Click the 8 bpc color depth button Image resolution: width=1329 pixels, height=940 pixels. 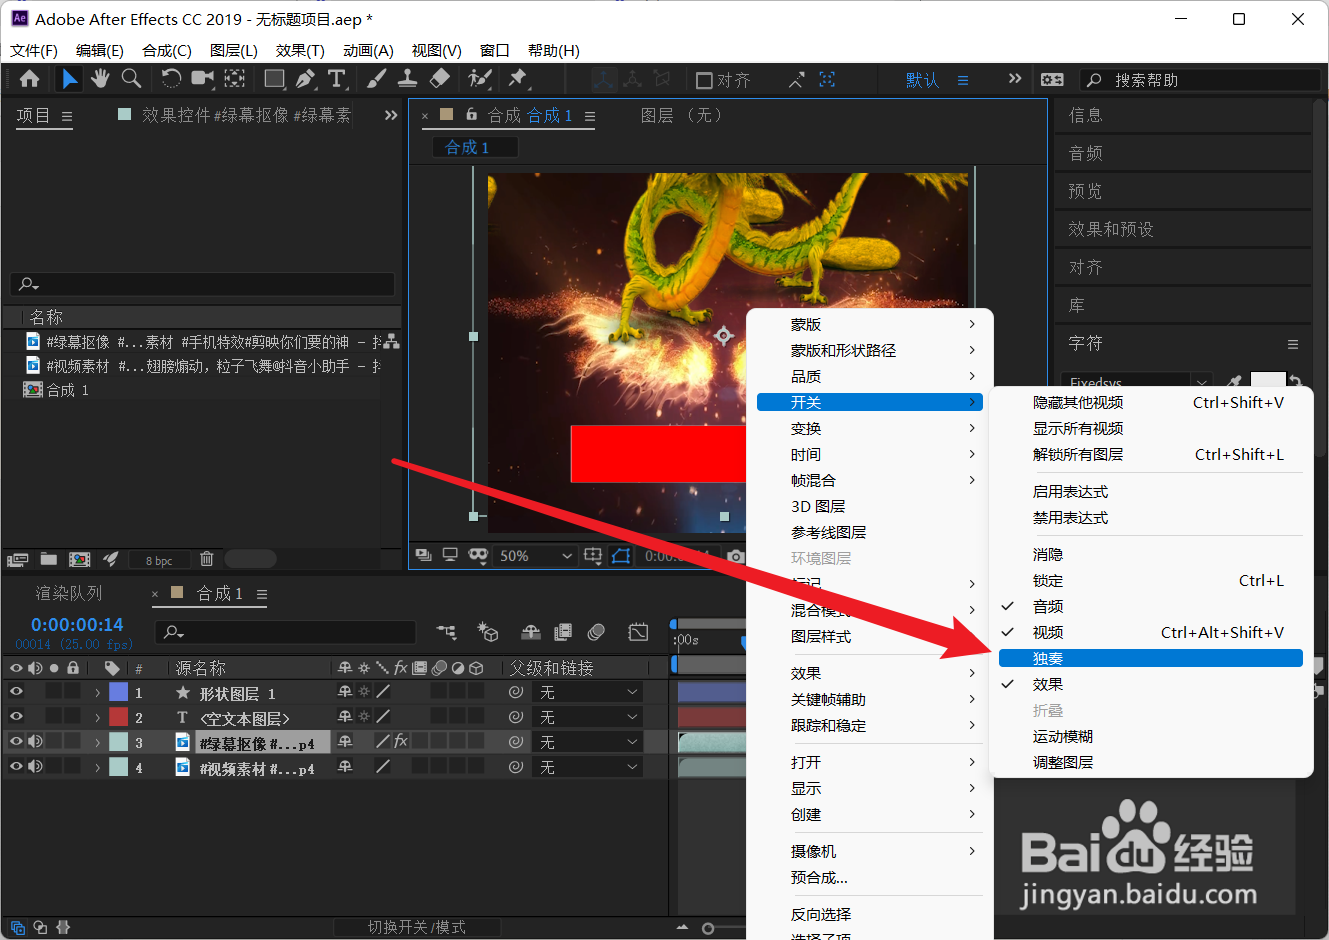pyautogui.click(x=159, y=560)
